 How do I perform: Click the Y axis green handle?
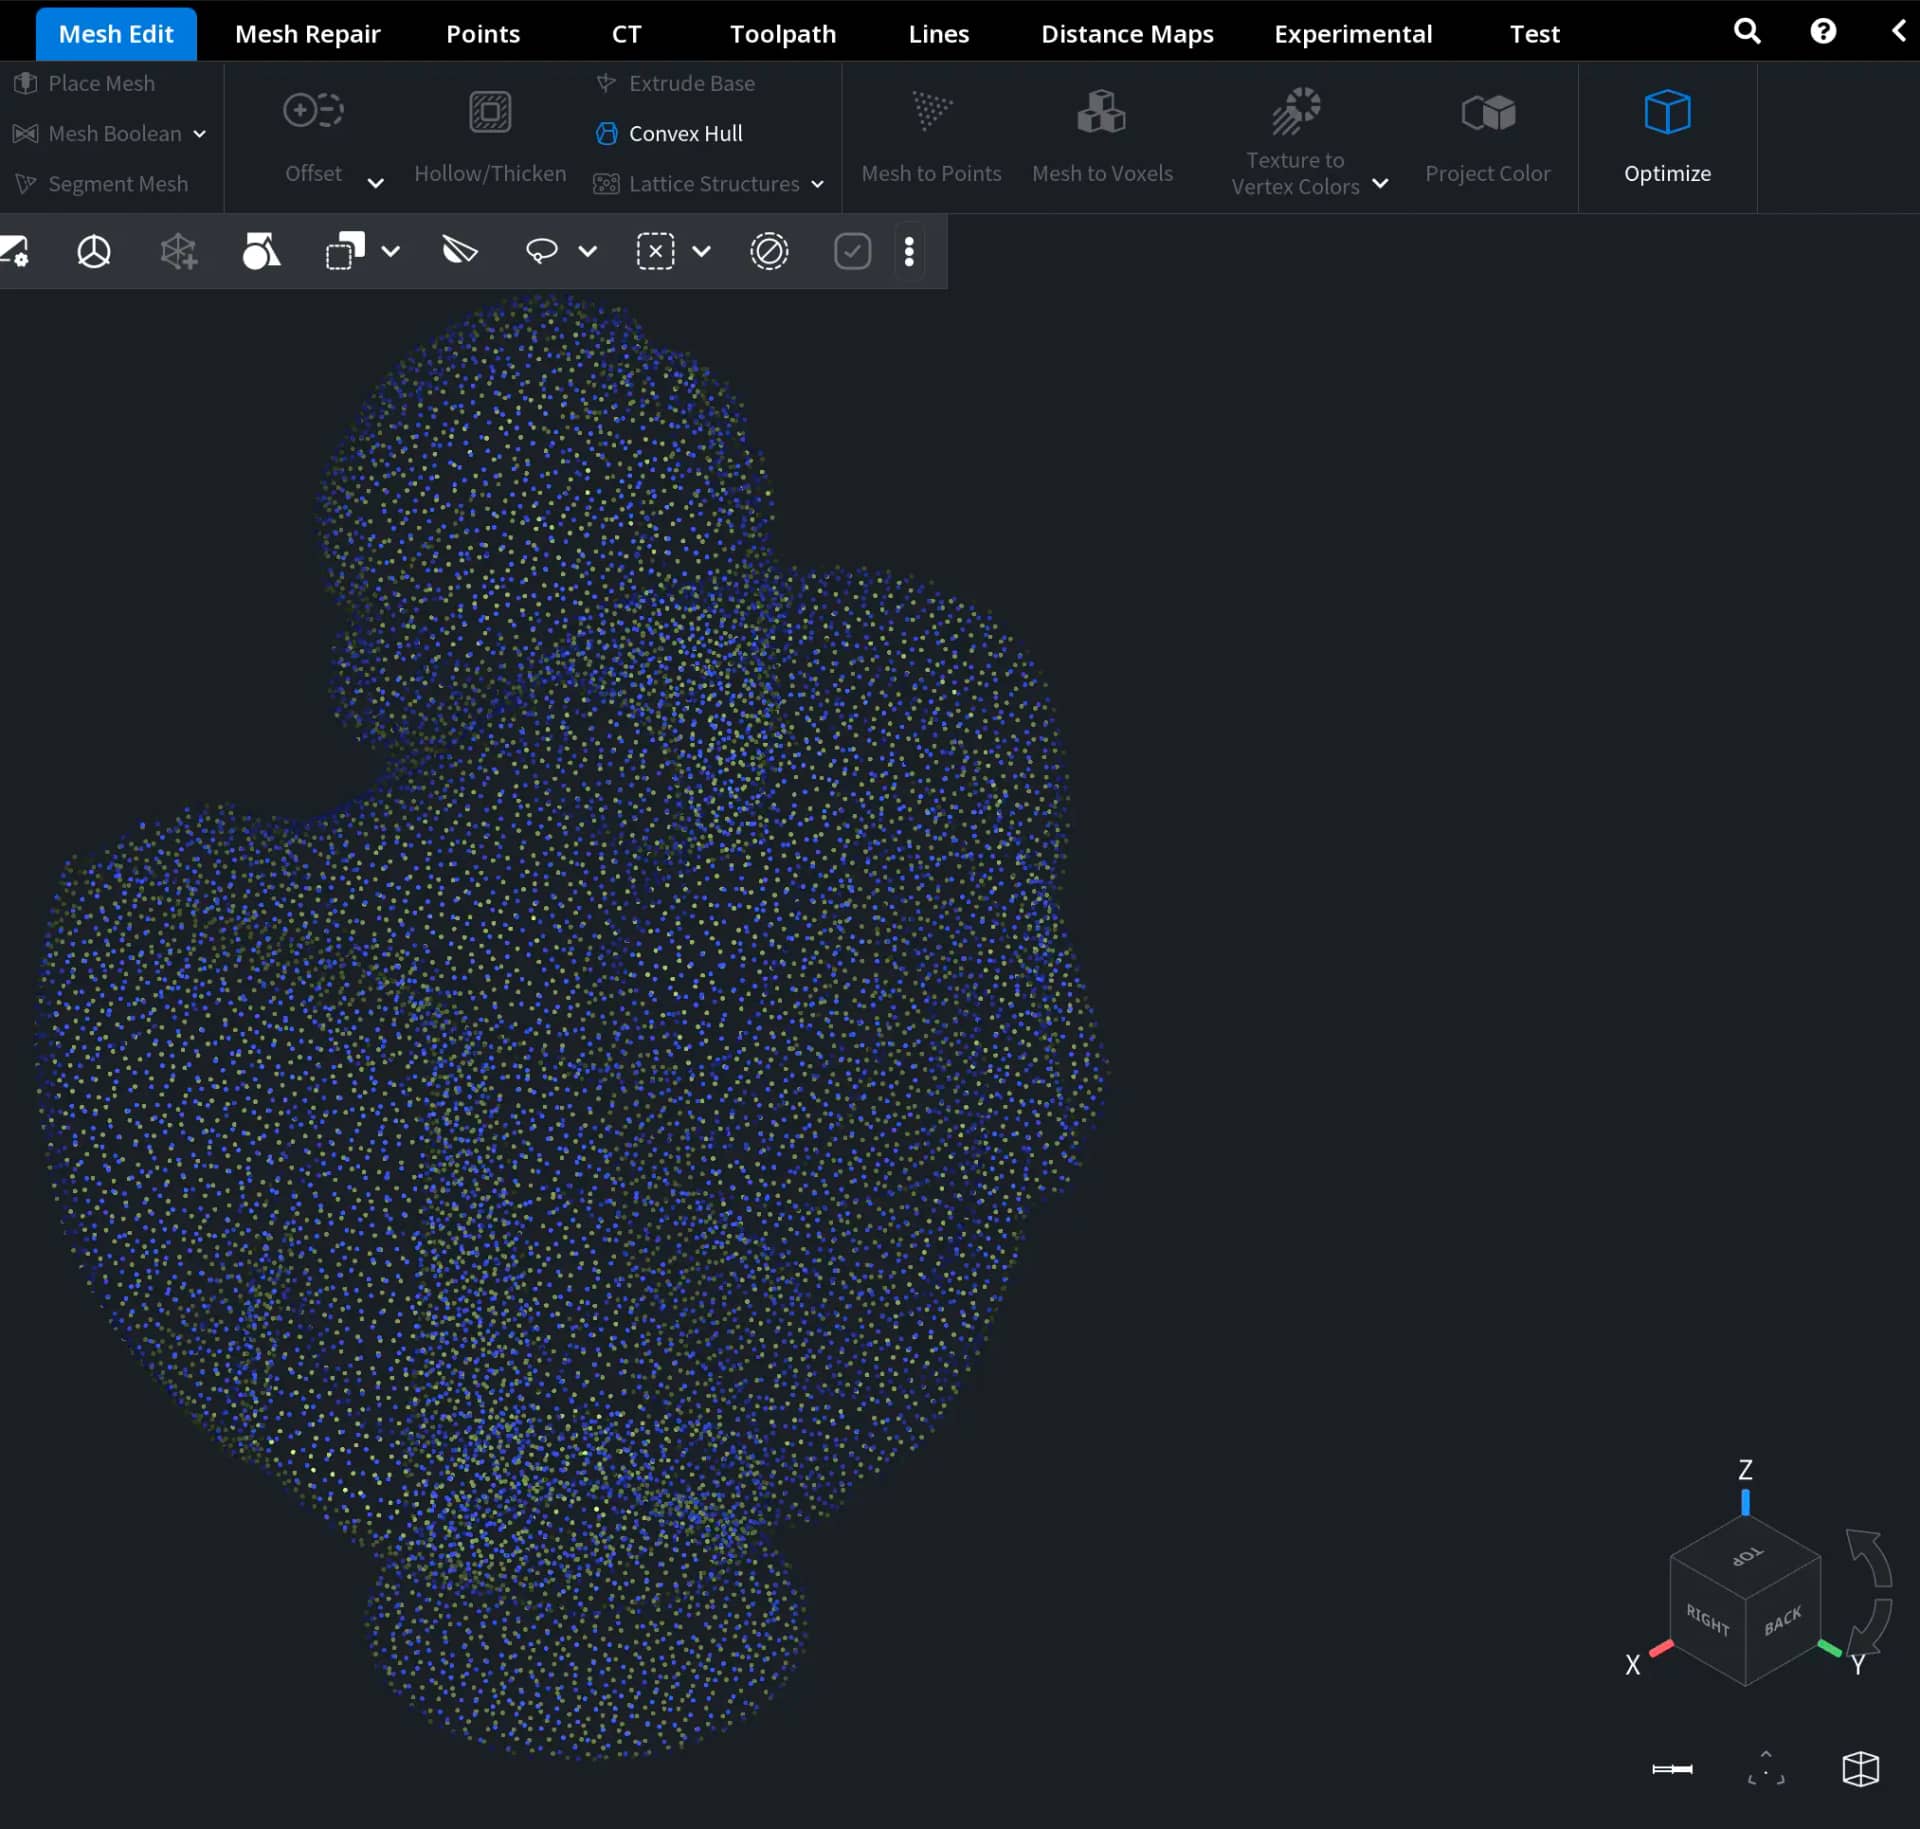(1829, 1648)
